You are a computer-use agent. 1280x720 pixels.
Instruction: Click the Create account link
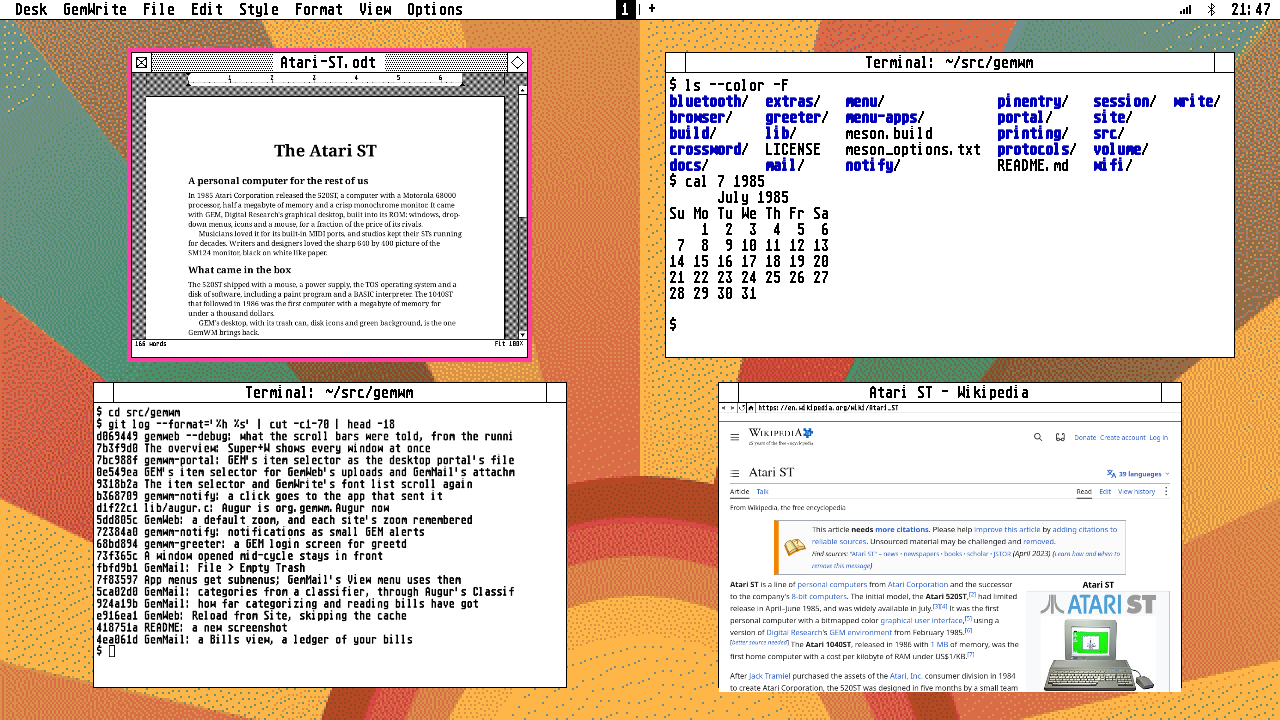1123,438
